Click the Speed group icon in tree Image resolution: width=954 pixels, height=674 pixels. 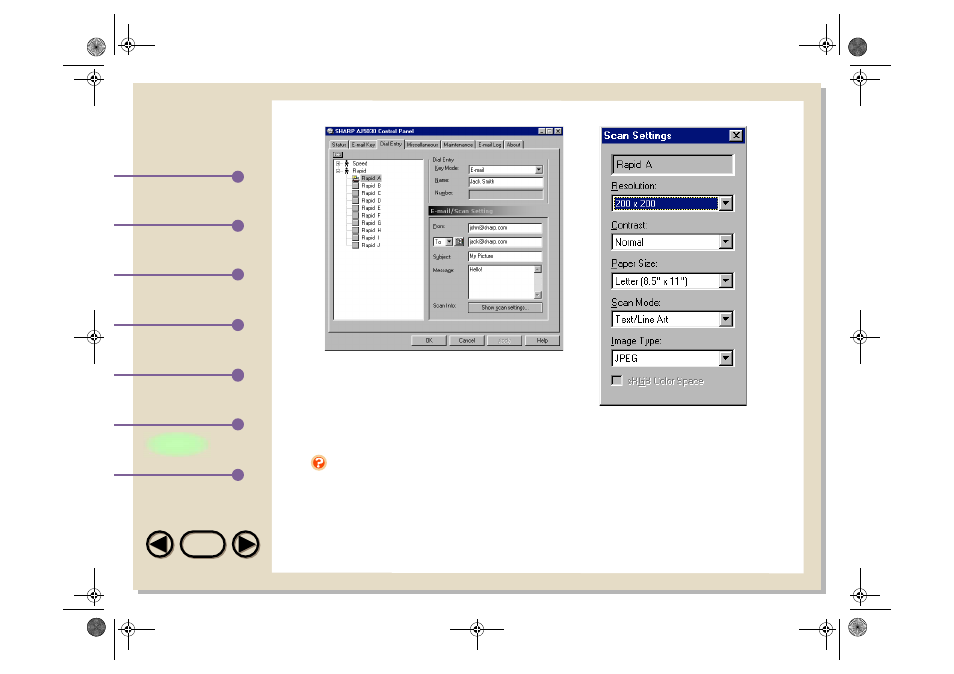point(346,163)
